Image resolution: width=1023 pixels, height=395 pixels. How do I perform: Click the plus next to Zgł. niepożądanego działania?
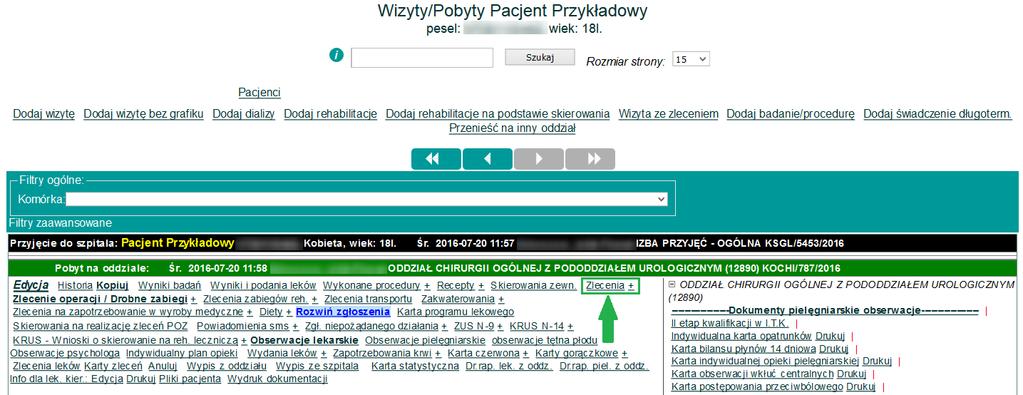pos(444,326)
